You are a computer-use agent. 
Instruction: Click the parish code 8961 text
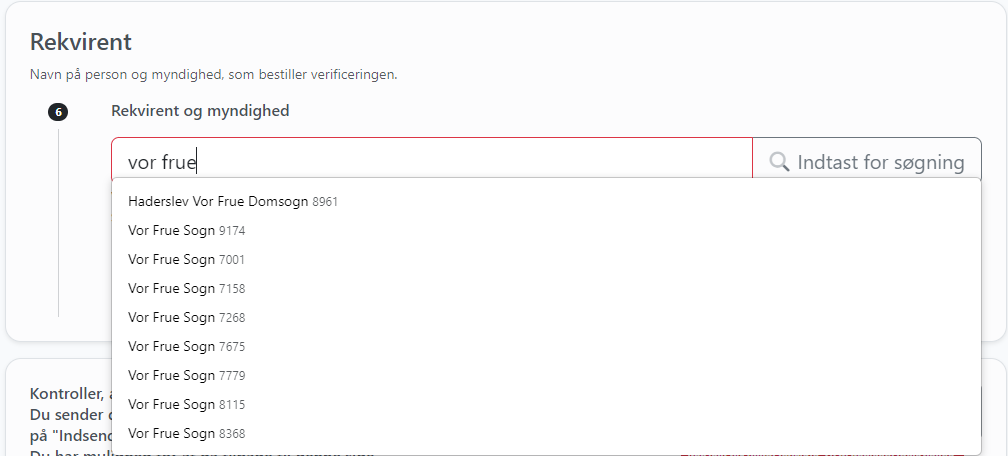click(x=325, y=202)
